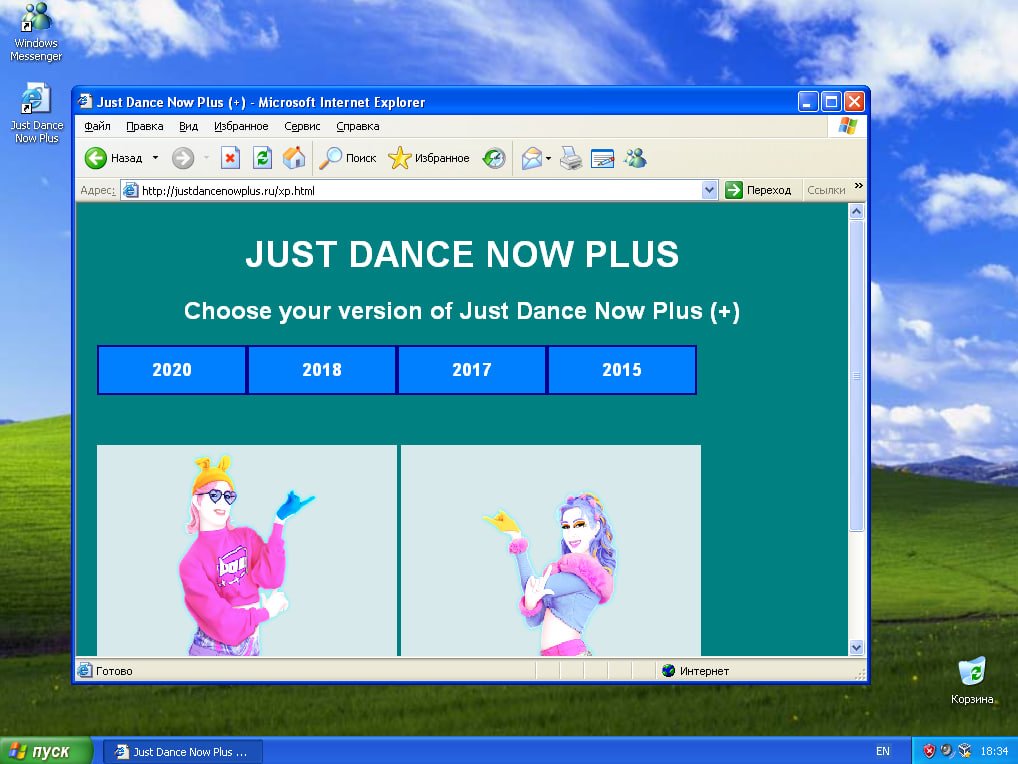The width and height of the screenshot is (1018, 764).
Task: Open Windows Messenger desktop shortcut
Action: (x=36, y=32)
